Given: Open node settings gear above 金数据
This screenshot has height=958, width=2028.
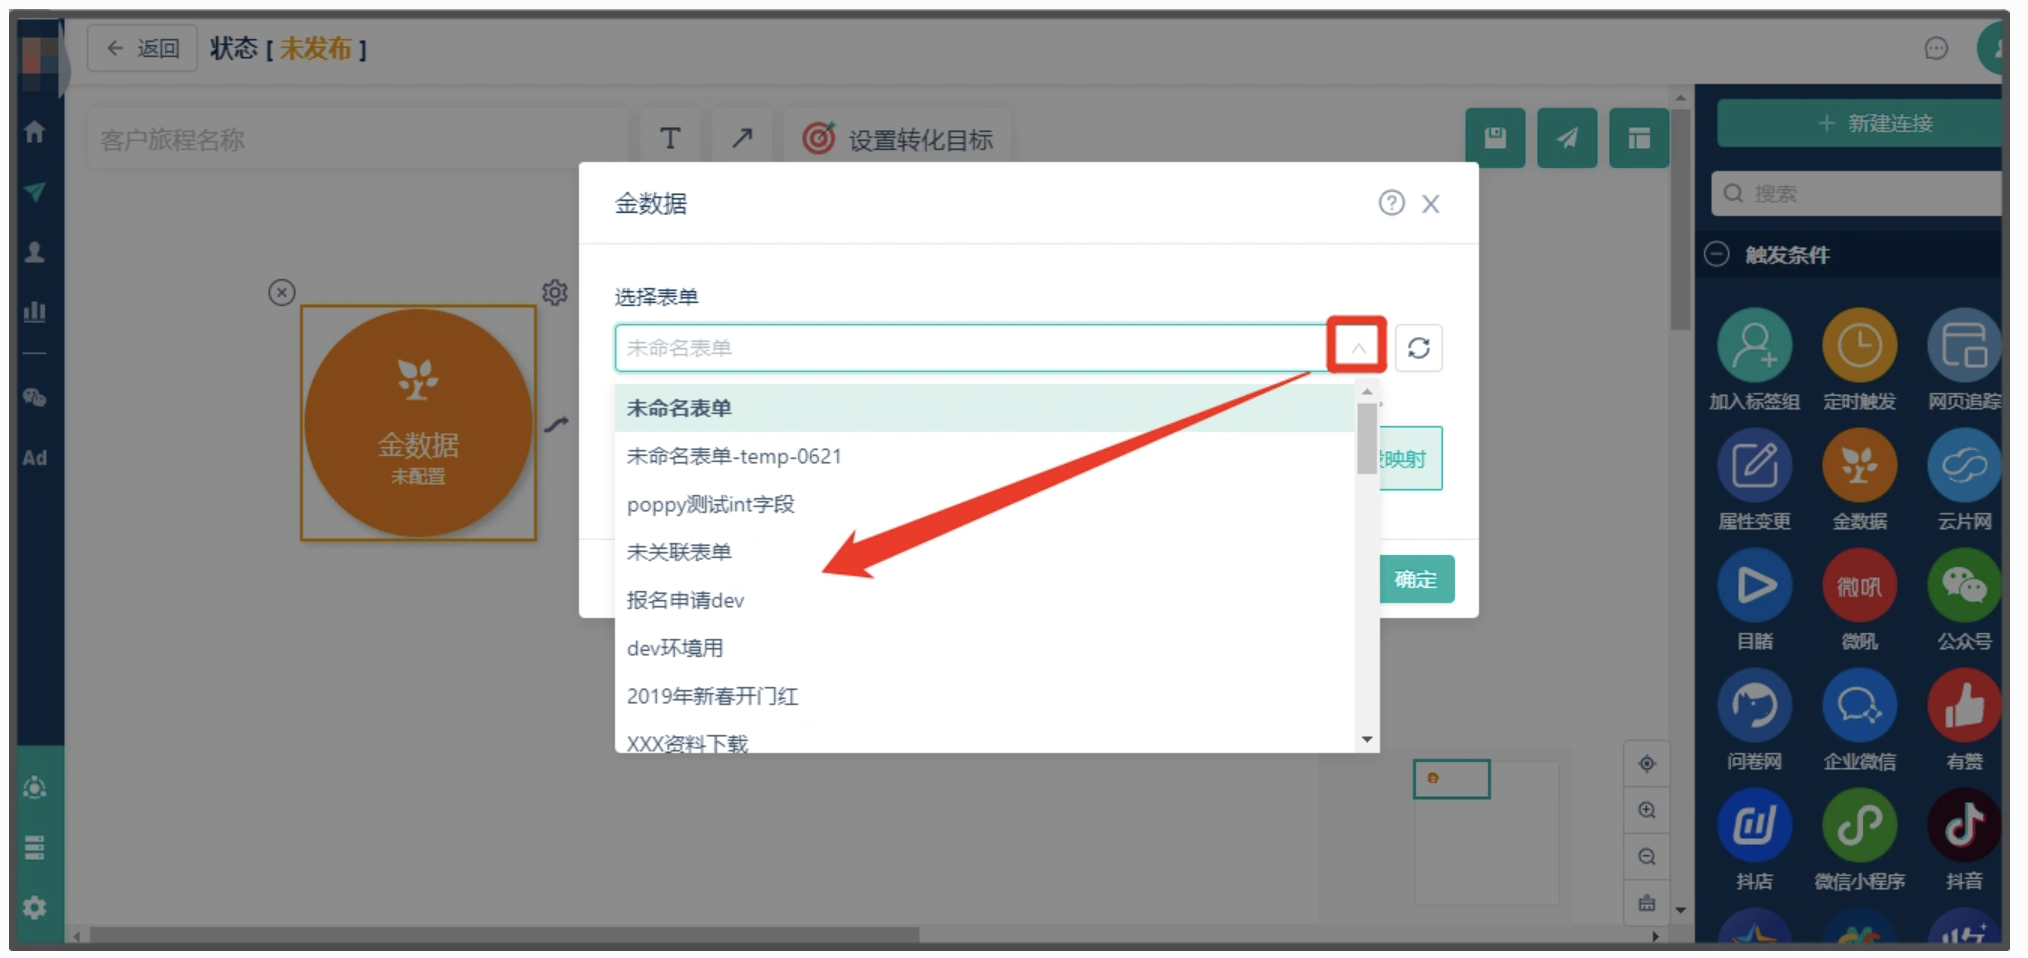Looking at the screenshot, I should tap(555, 292).
